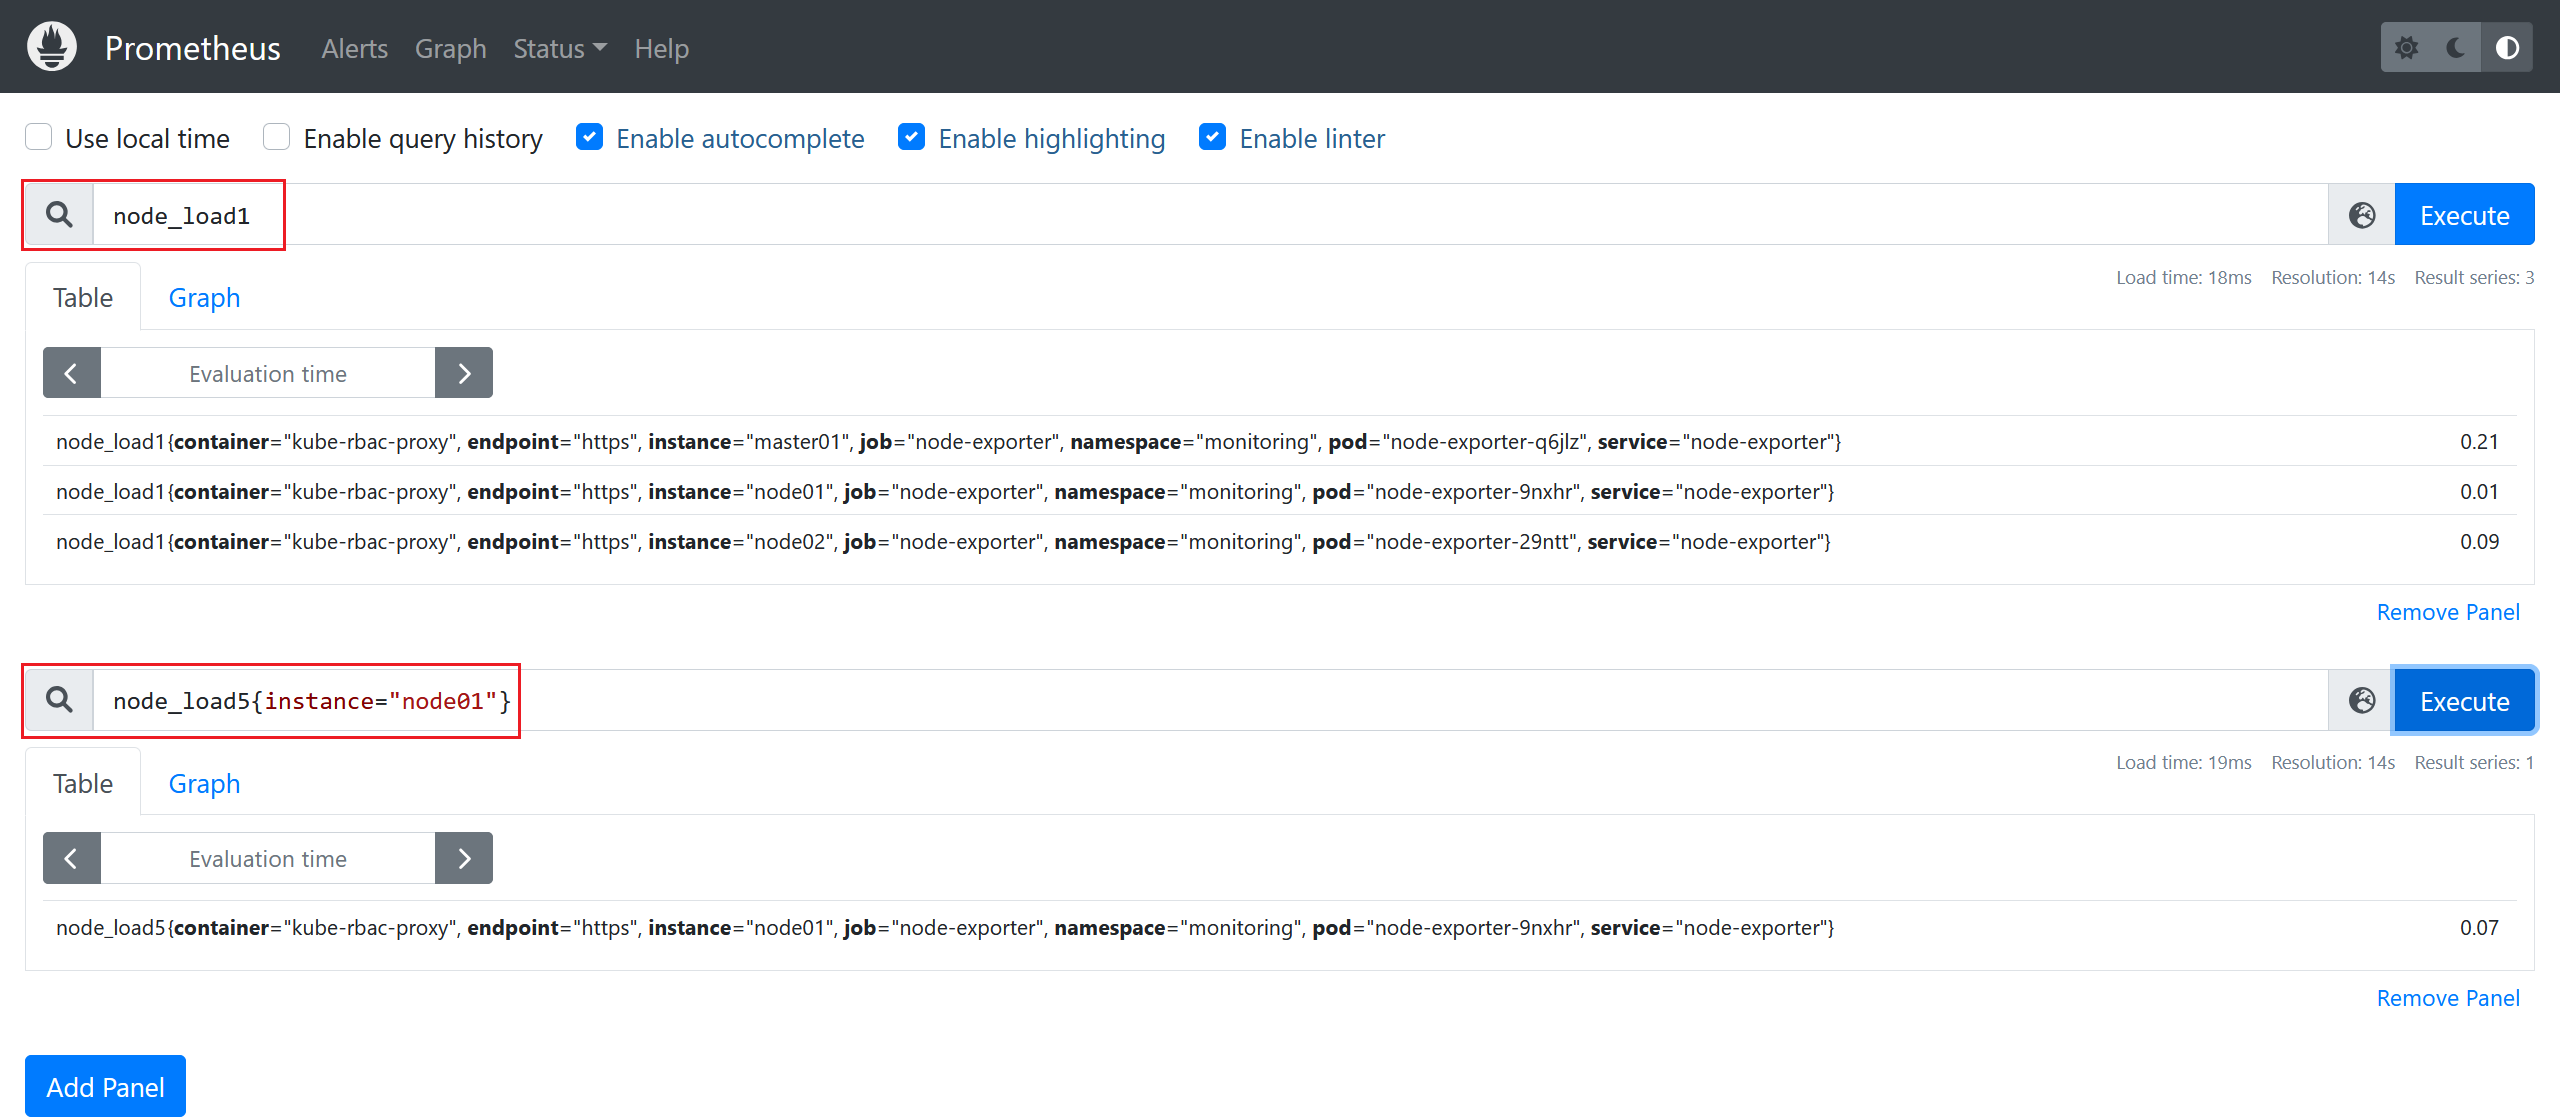Switch to Graph tab in node_load1 panel
Screen dimensions: 2560x1117
204,297
